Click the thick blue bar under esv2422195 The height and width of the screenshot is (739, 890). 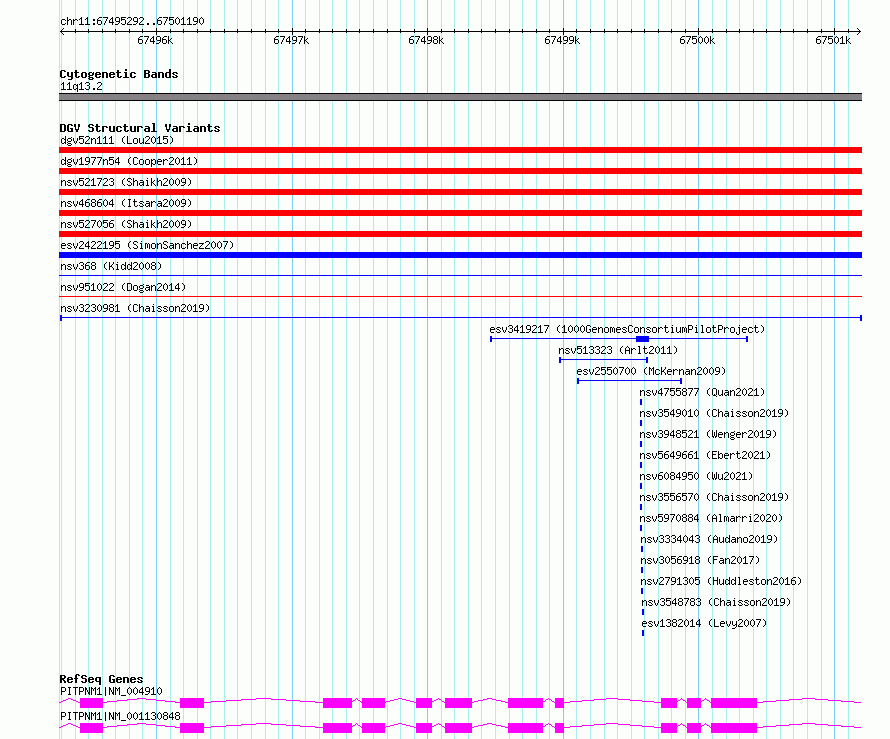tap(460, 255)
